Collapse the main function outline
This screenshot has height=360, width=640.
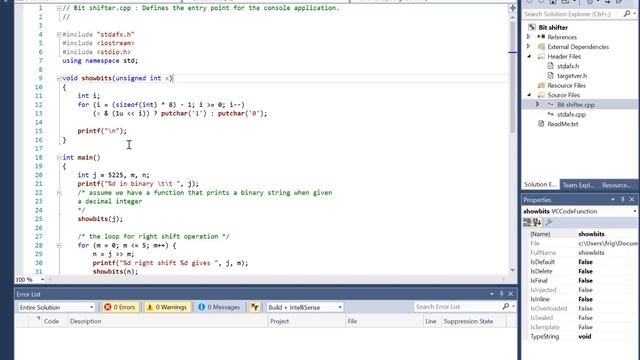[59, 157]
